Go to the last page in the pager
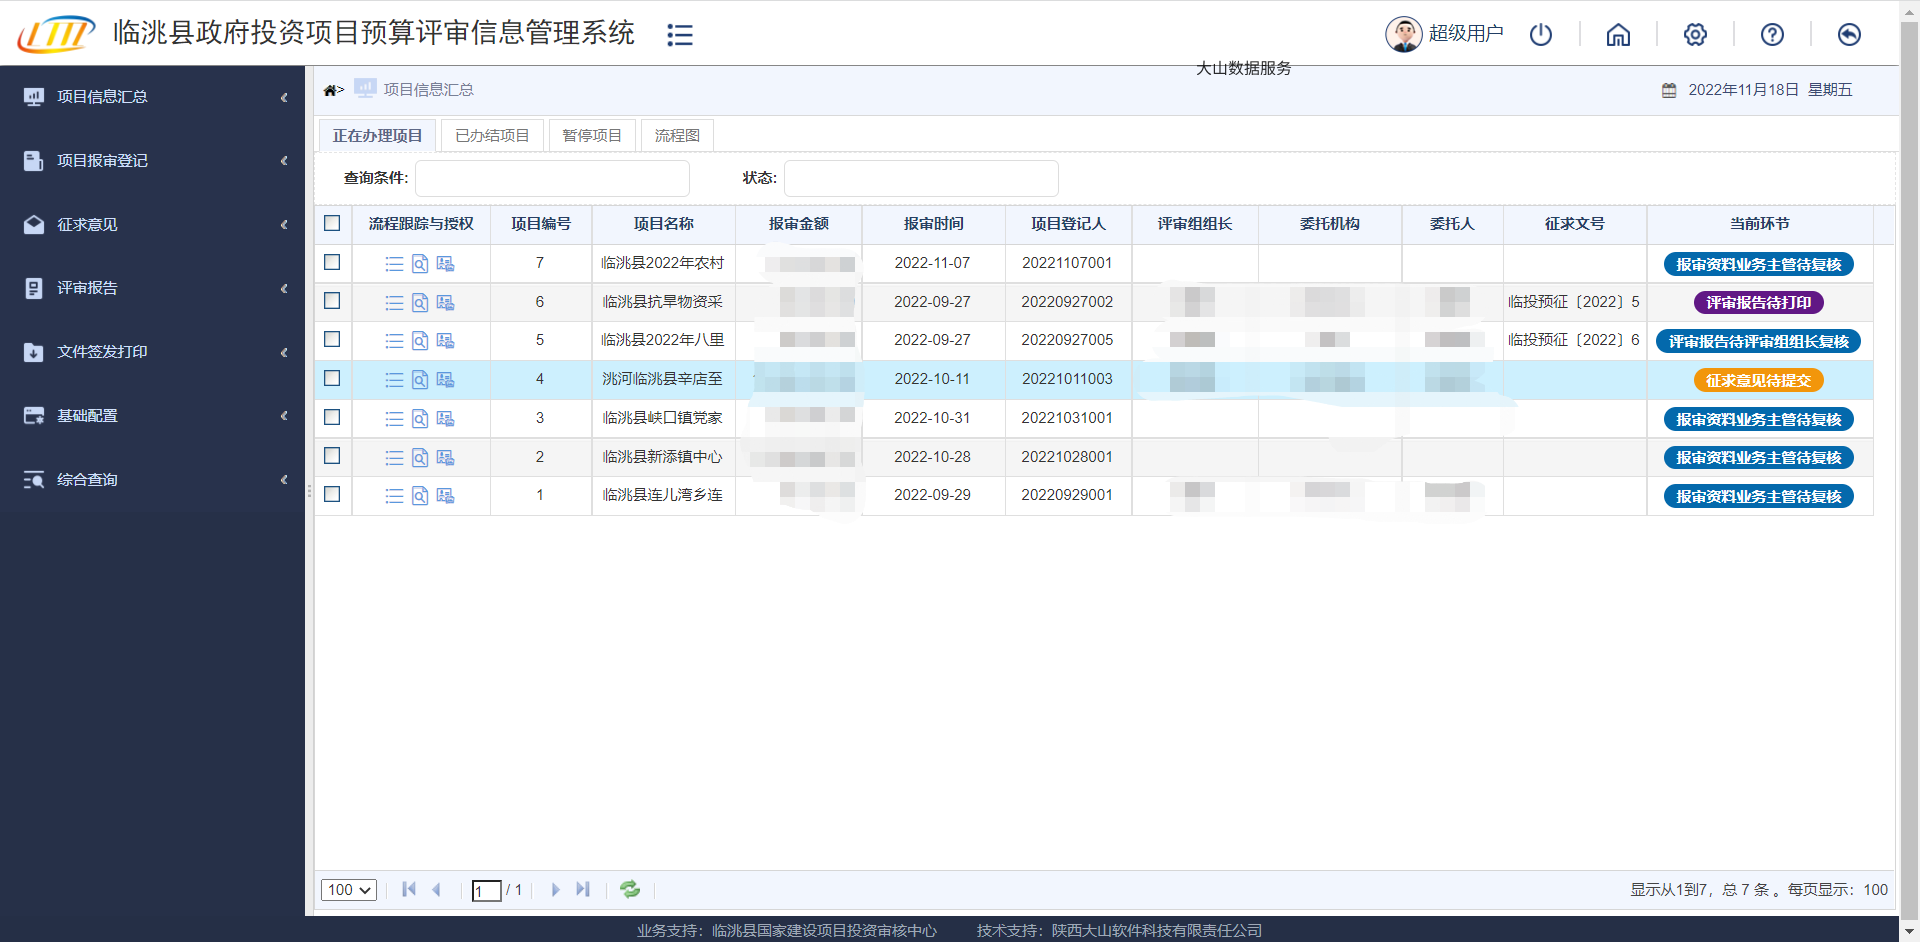This screenshot has width=1920, height=942. pos(583,889)
